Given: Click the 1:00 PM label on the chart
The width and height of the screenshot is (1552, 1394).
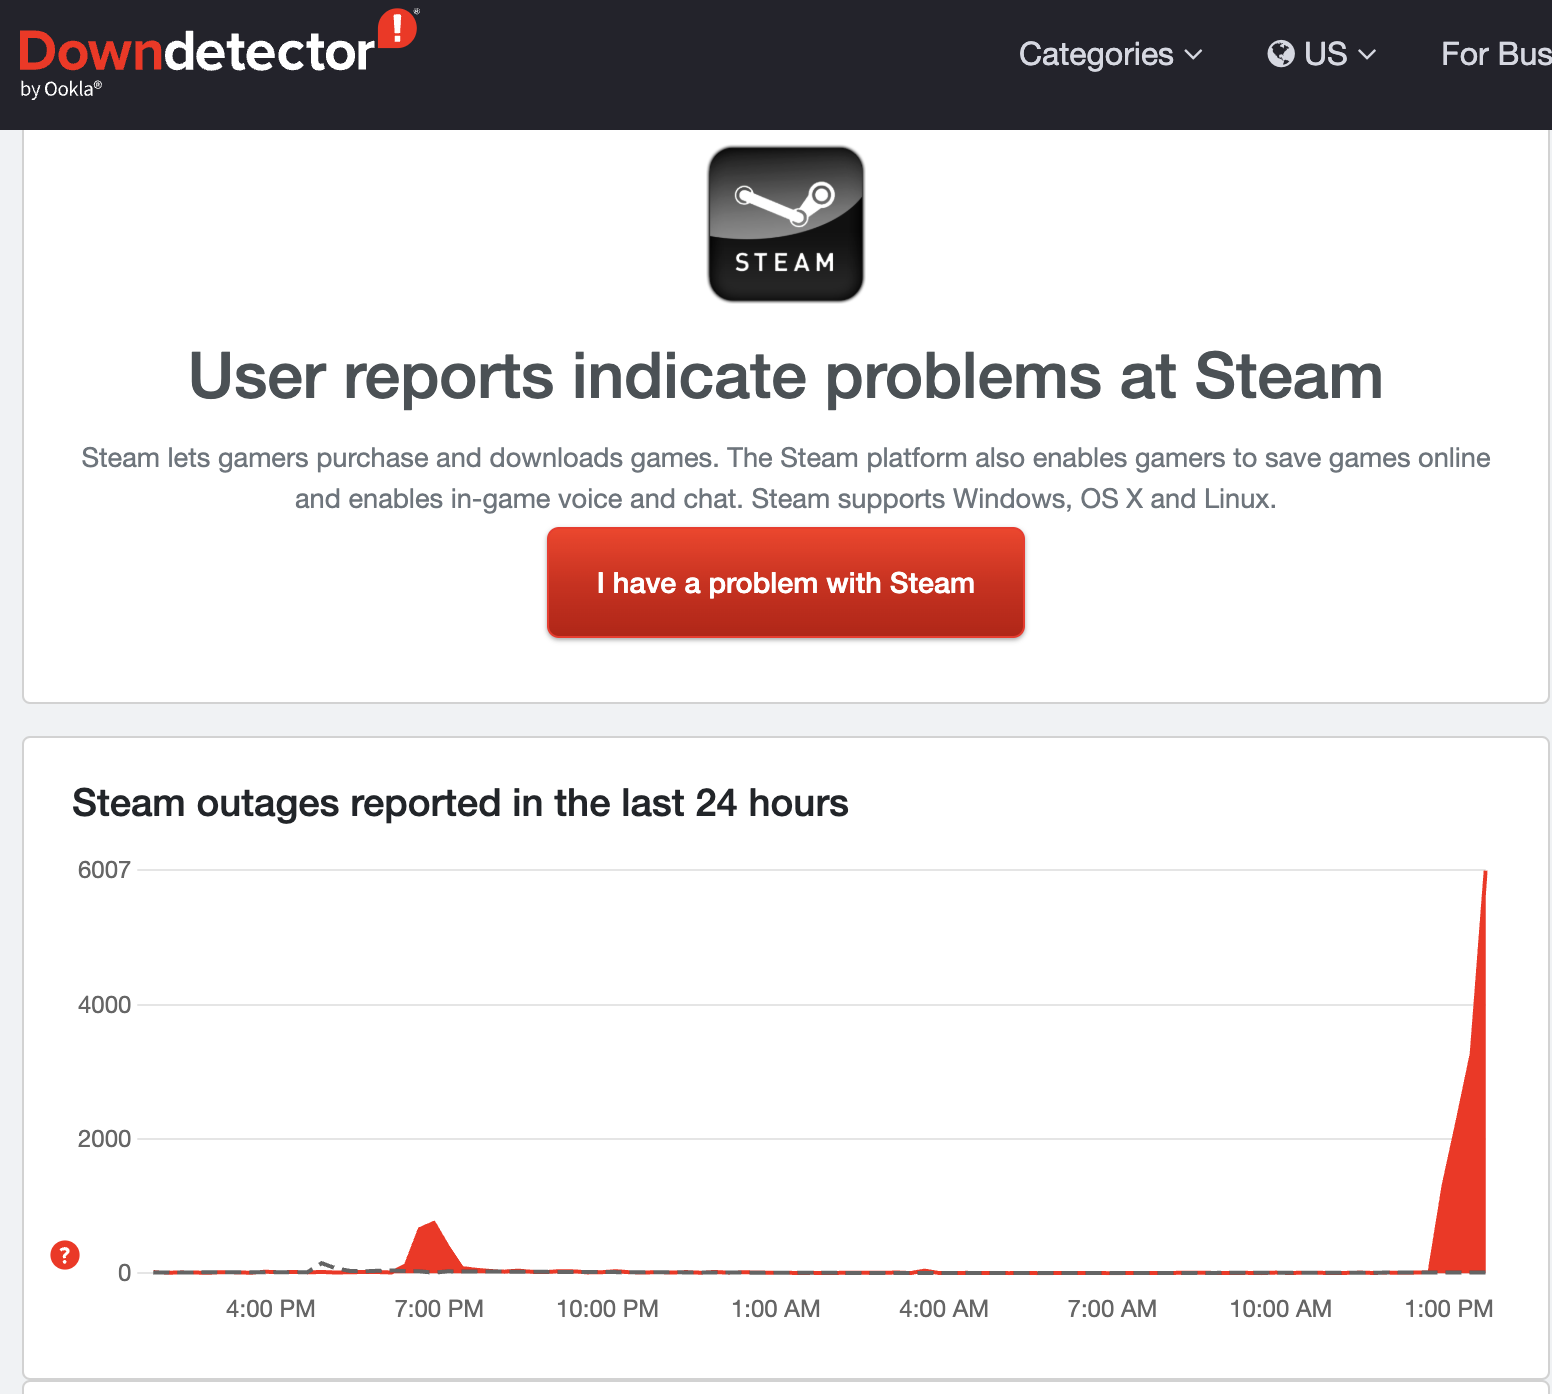Looking at the screenshot, I should (1449, 1308).
